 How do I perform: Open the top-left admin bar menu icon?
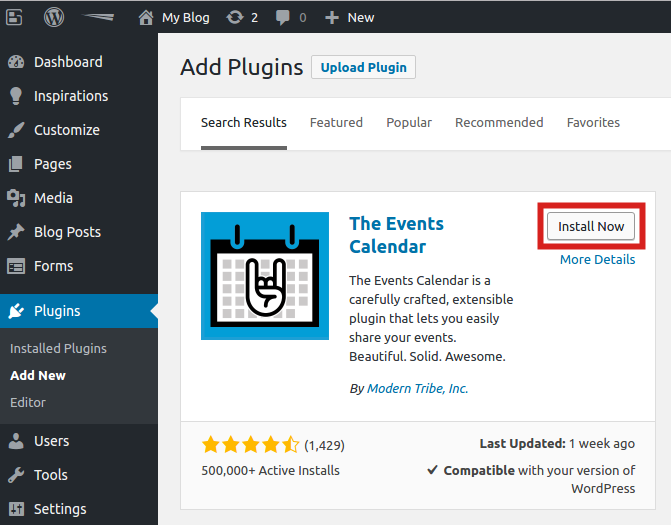(17, 17)
